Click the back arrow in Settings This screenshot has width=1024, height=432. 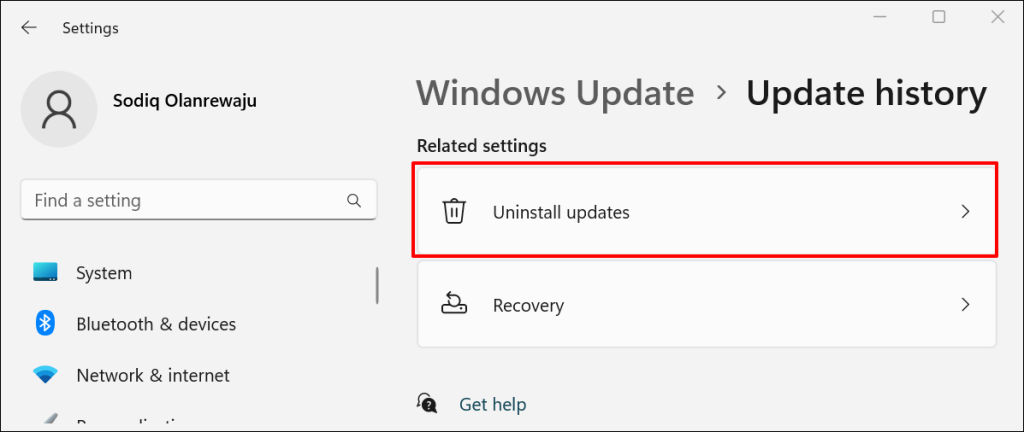pos(29,28)
